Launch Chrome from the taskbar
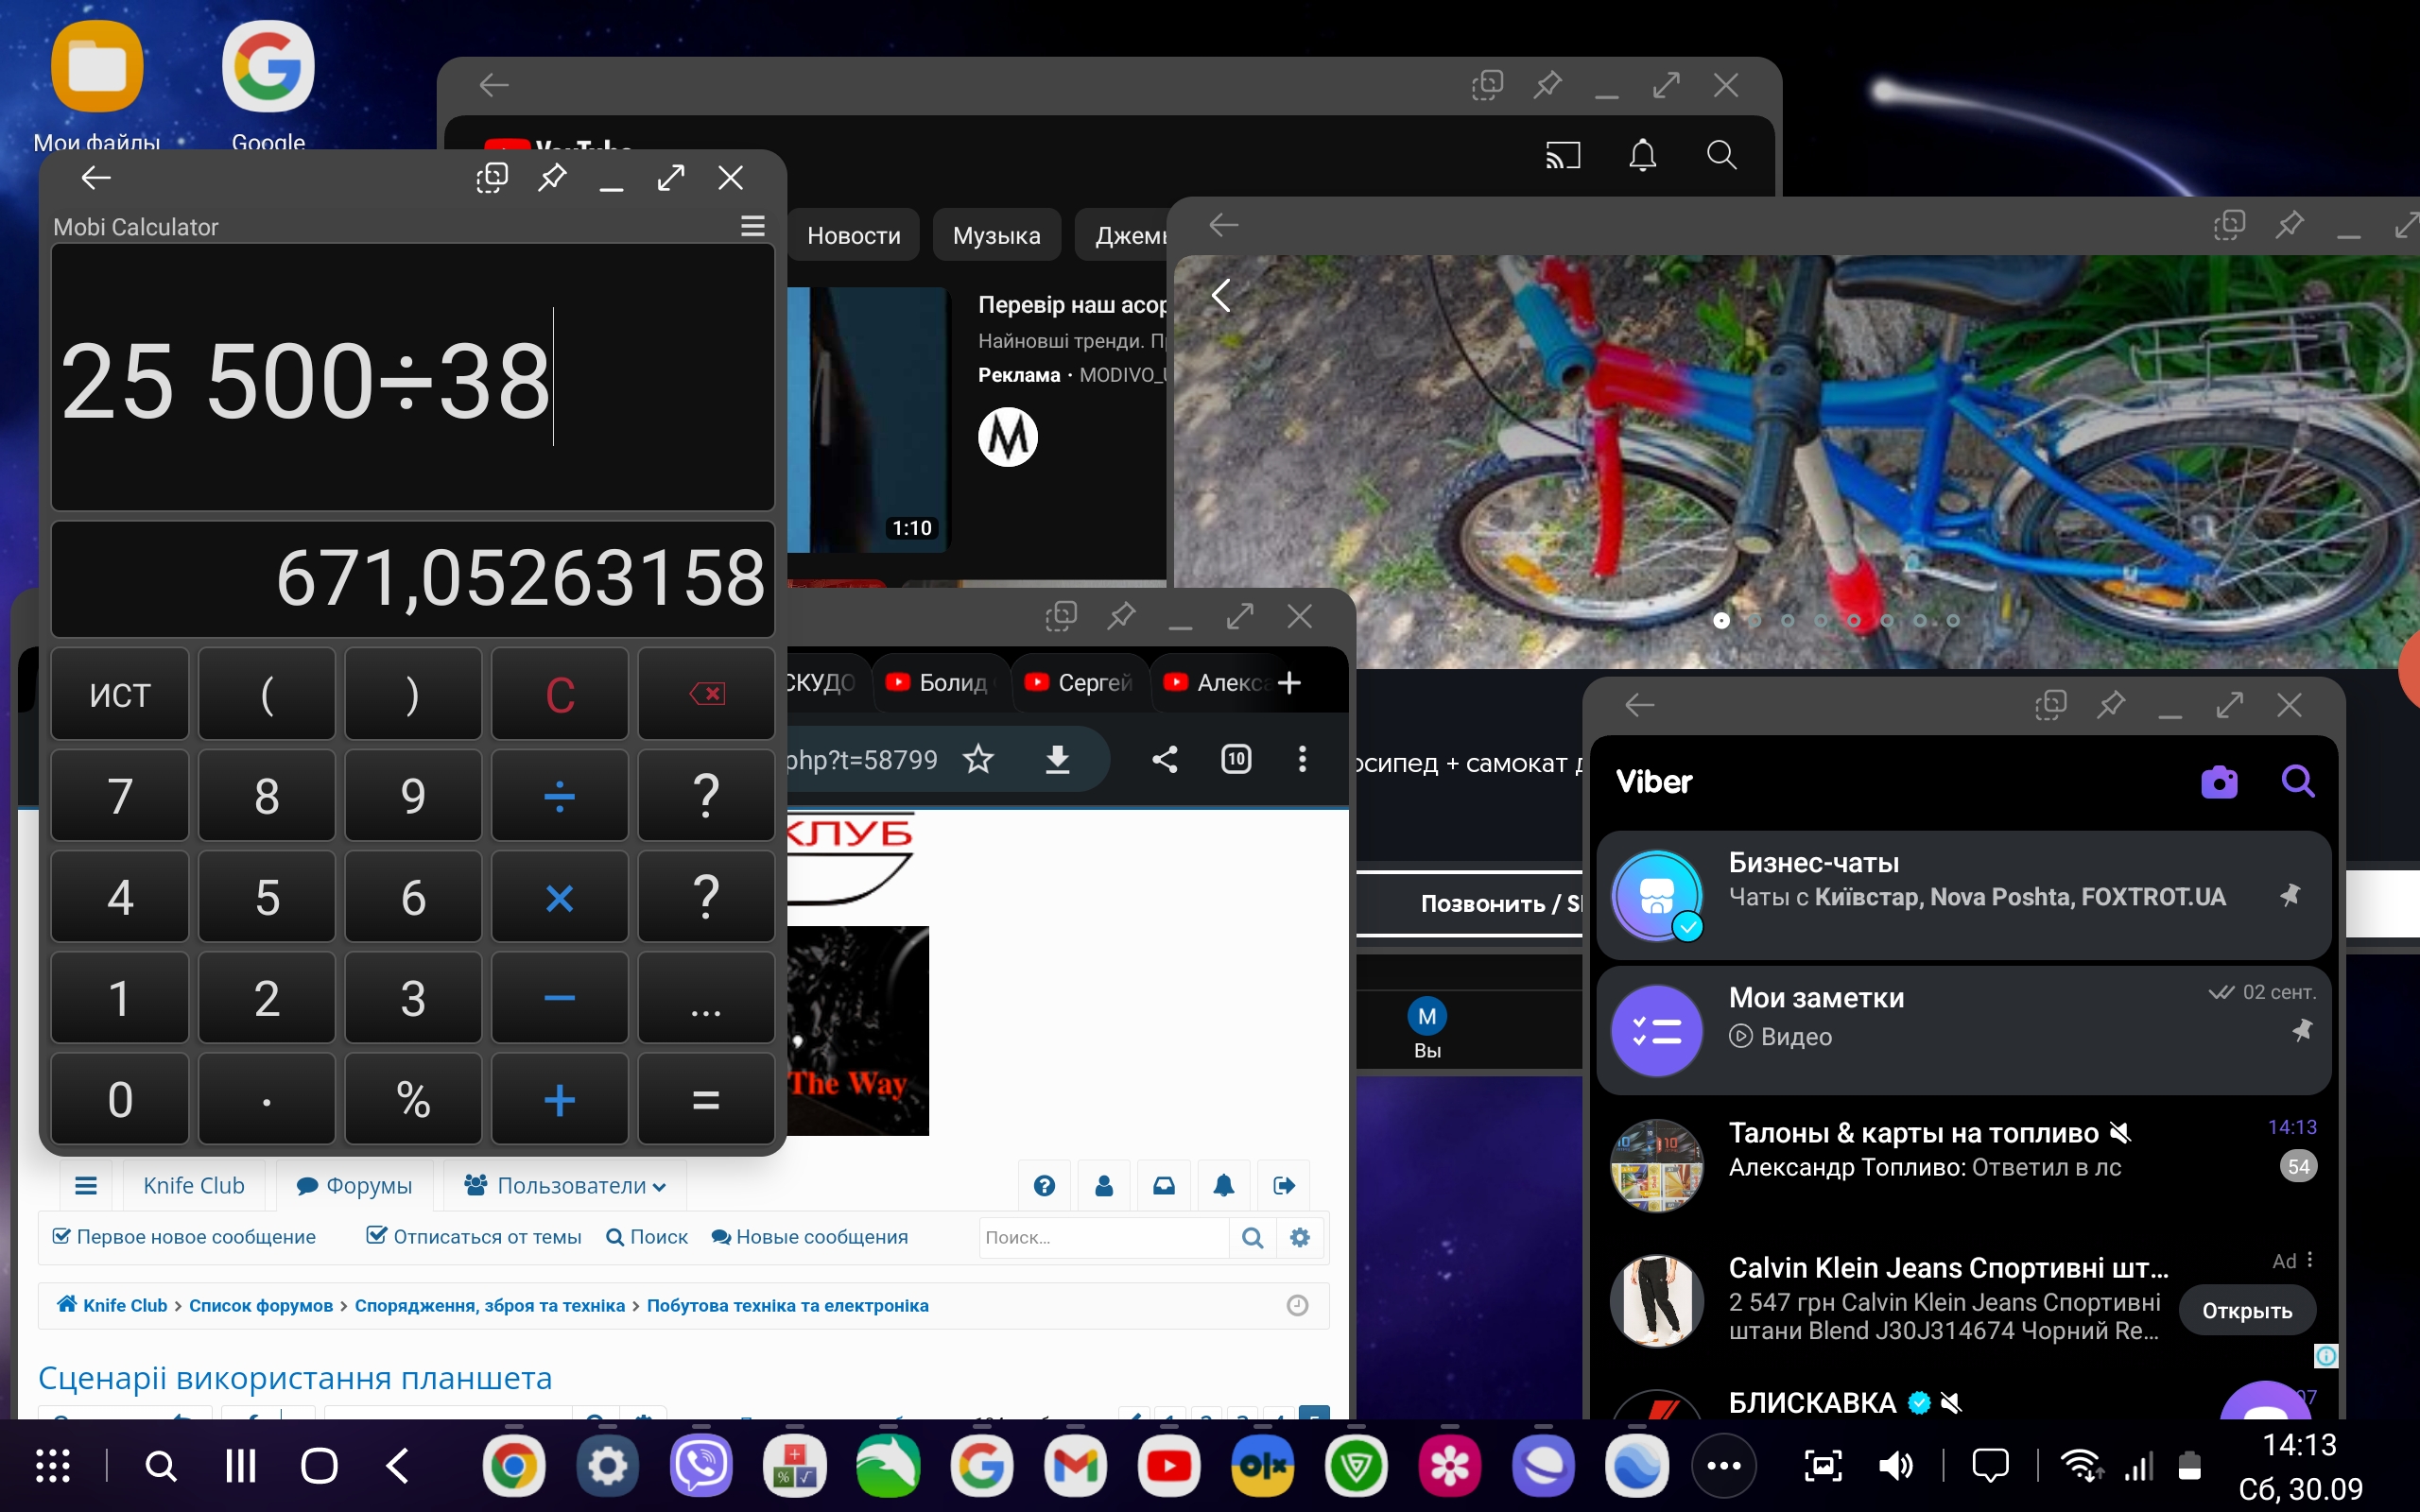 click(x=513, y=1466)
